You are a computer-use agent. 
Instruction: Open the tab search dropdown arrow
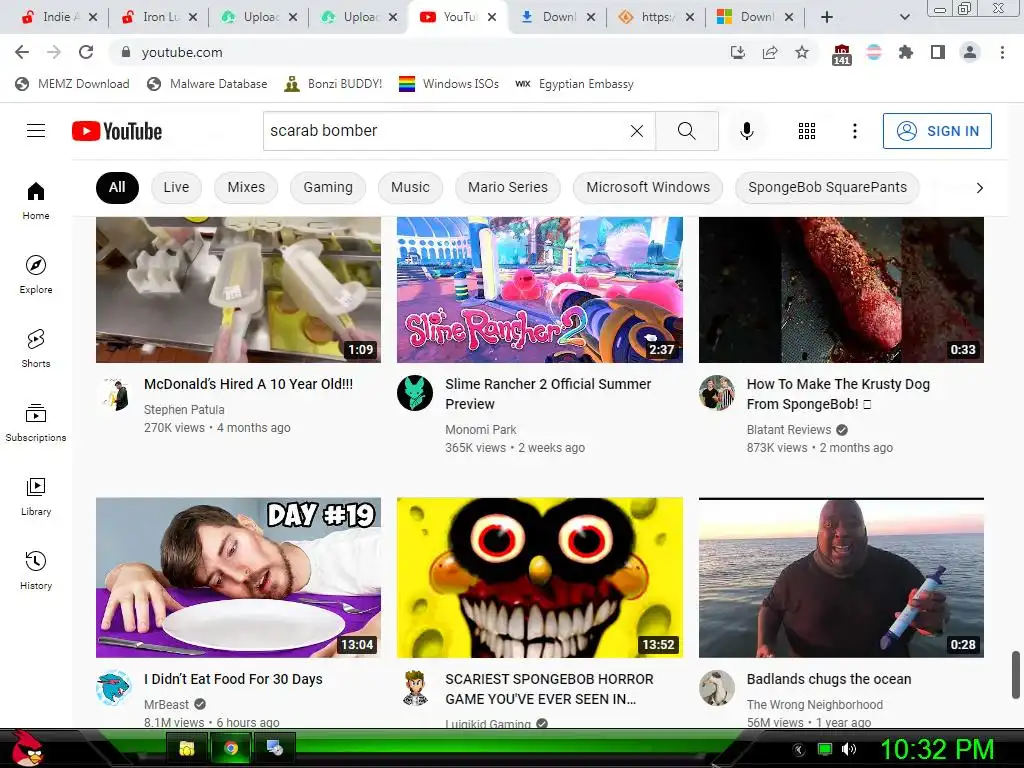[904, 17]
